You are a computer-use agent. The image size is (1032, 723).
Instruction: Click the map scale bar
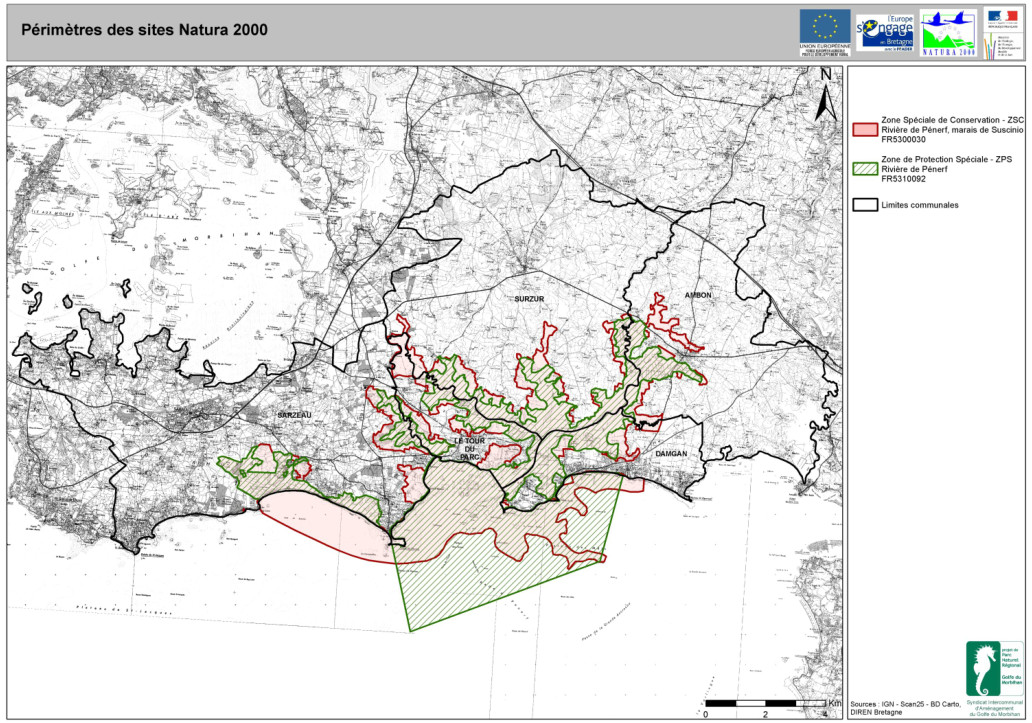click(765, 703)
